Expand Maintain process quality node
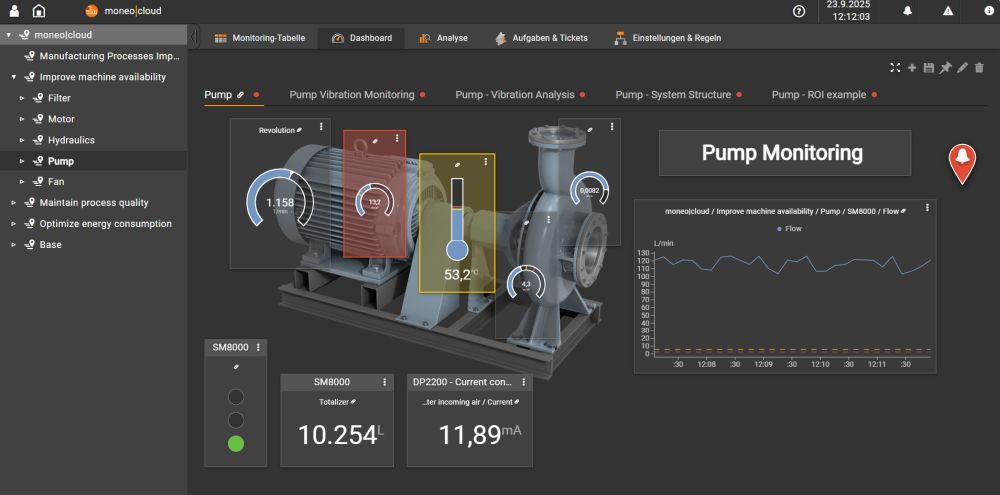The image size is (1000, 495). click(x=14, y=203)
